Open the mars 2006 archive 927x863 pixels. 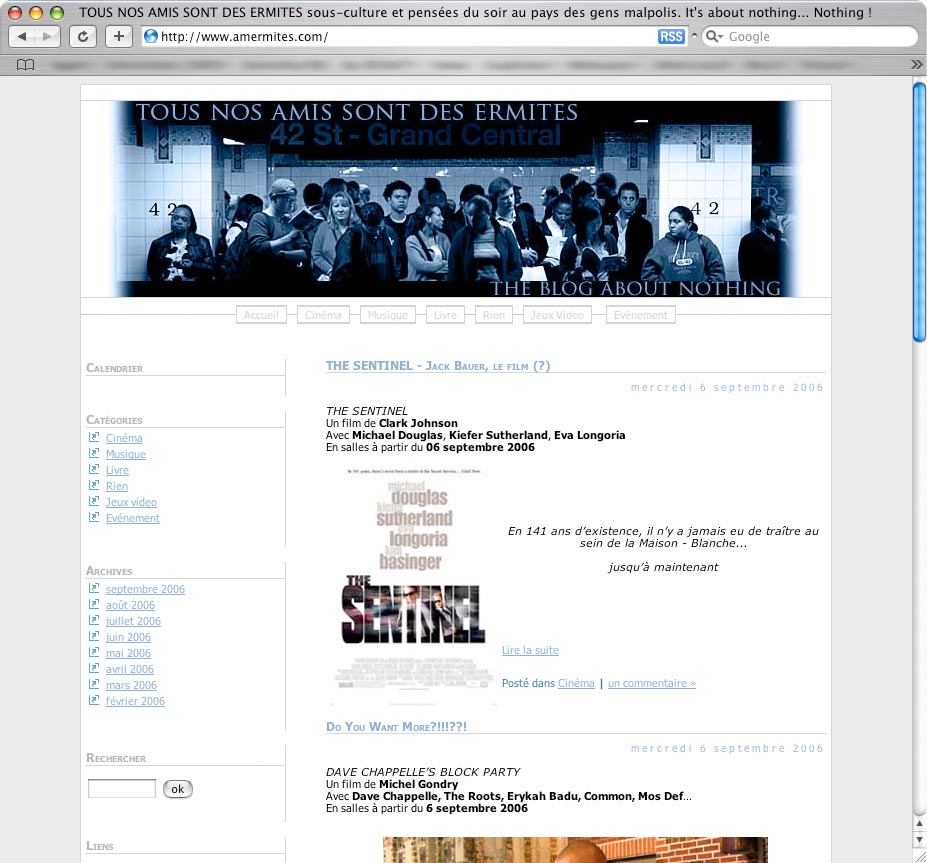pos(131,685)
